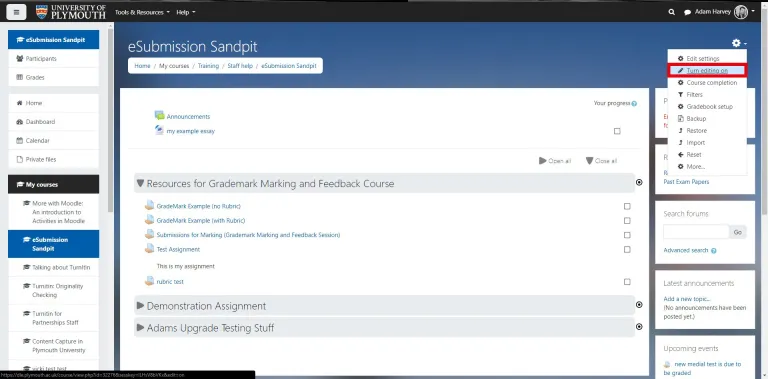Click the Announcements forum icon
Viewport: 768px width, 379px height.
[159, 116]
